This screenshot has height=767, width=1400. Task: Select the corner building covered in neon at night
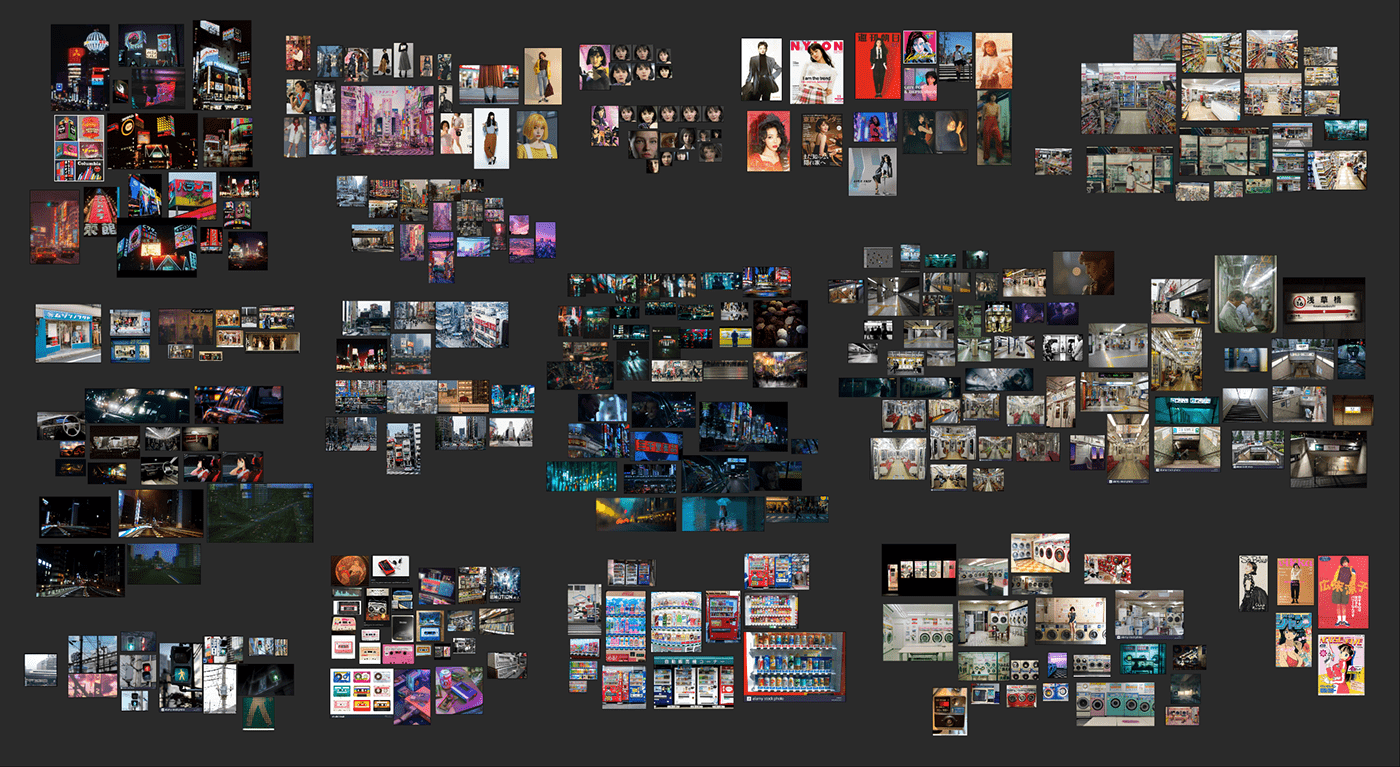222,64
